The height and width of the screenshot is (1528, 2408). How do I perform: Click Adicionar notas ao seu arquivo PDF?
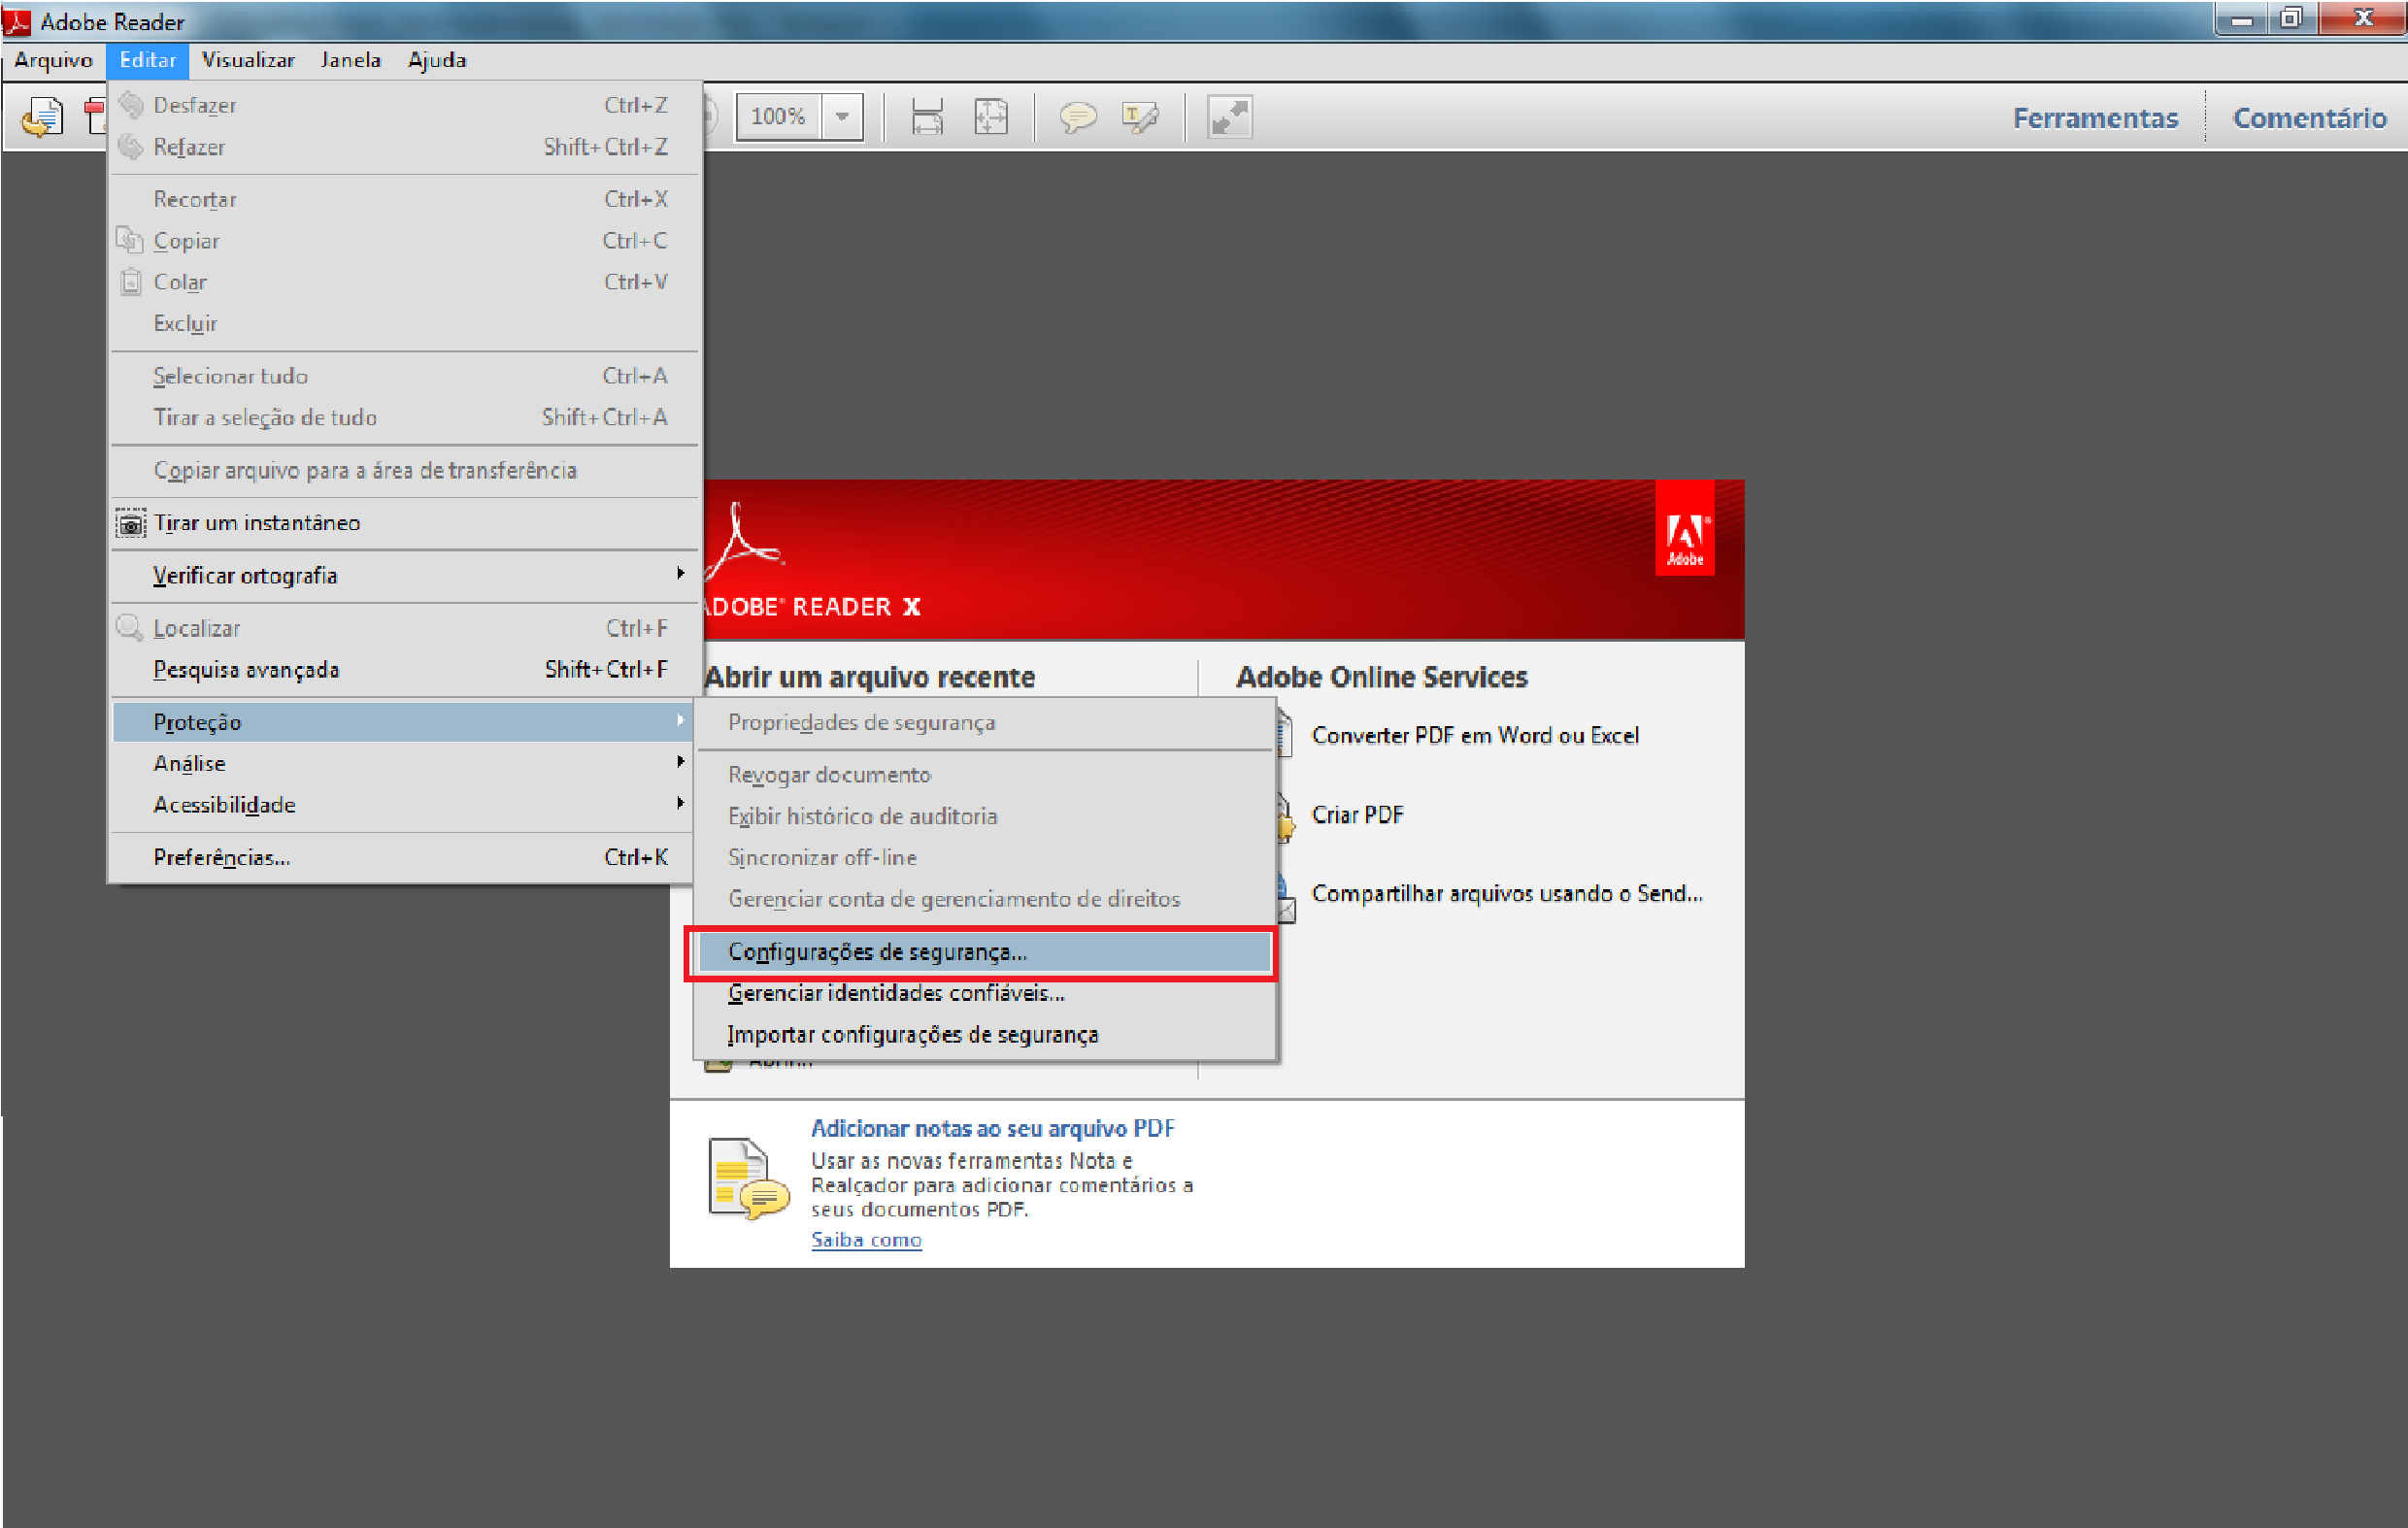point(992,1129)
